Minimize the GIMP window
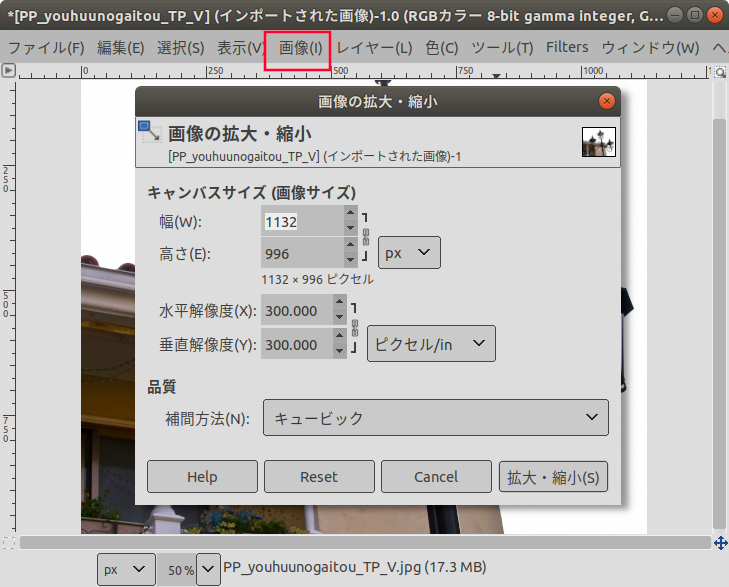The width and height of the screenshot is (729, 587). (x=675, y=15)
